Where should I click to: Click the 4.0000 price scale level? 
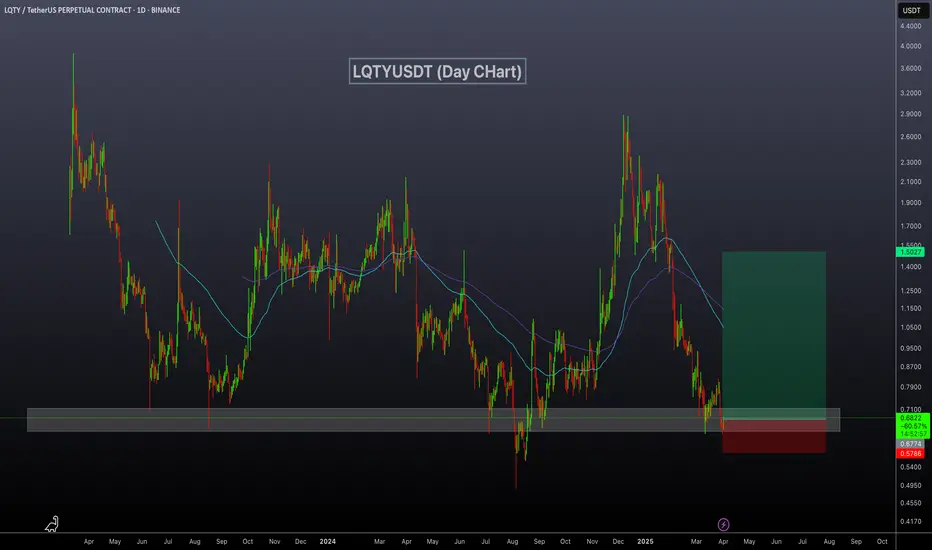click(x=911, y=46)
